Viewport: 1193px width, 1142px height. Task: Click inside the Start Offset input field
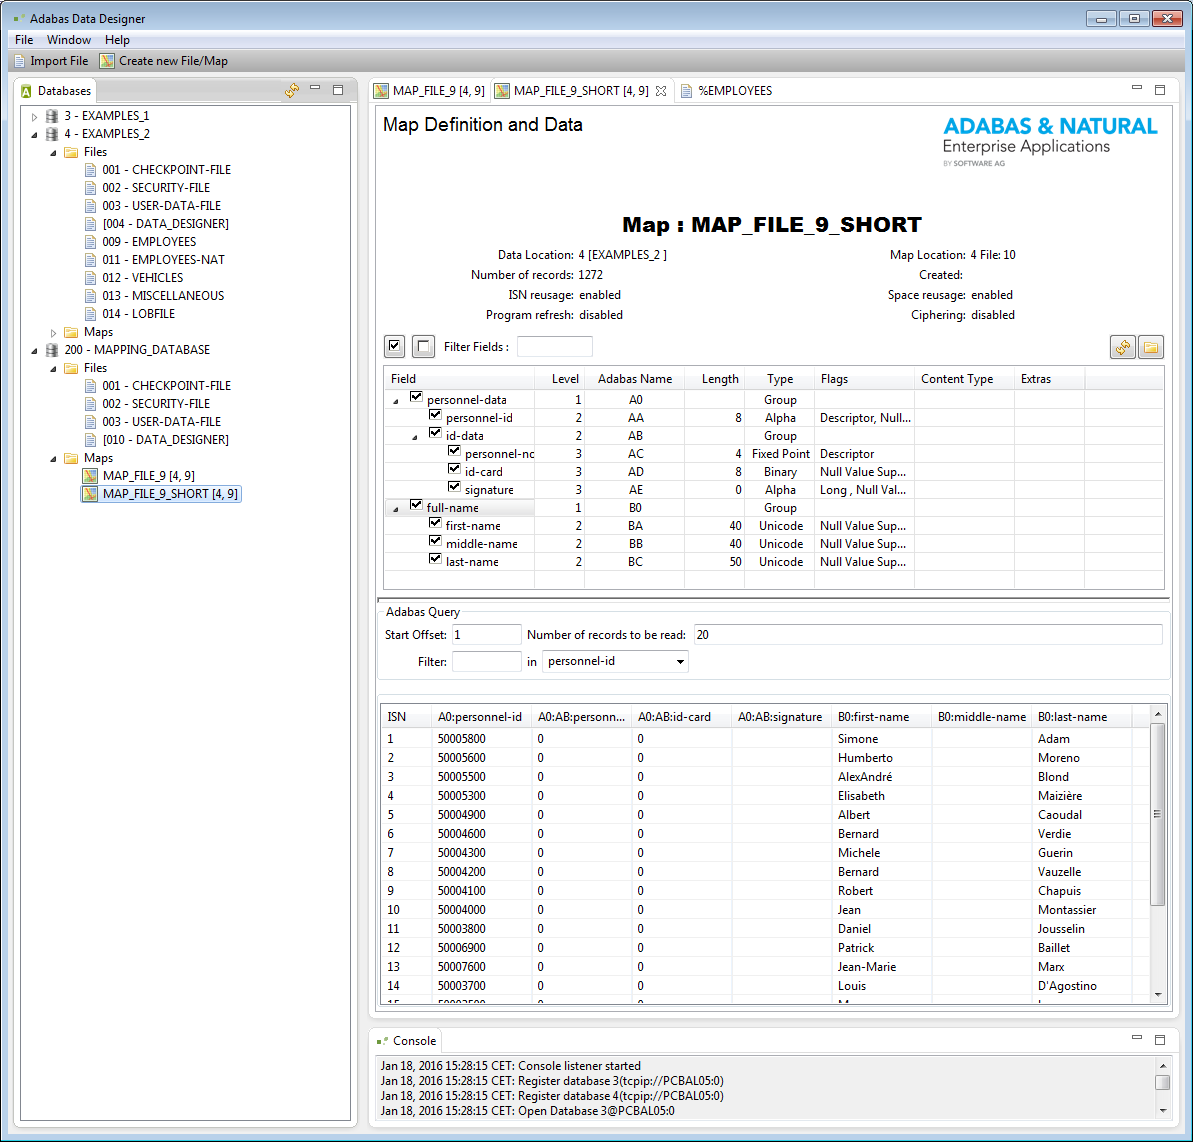click(487, 634)
